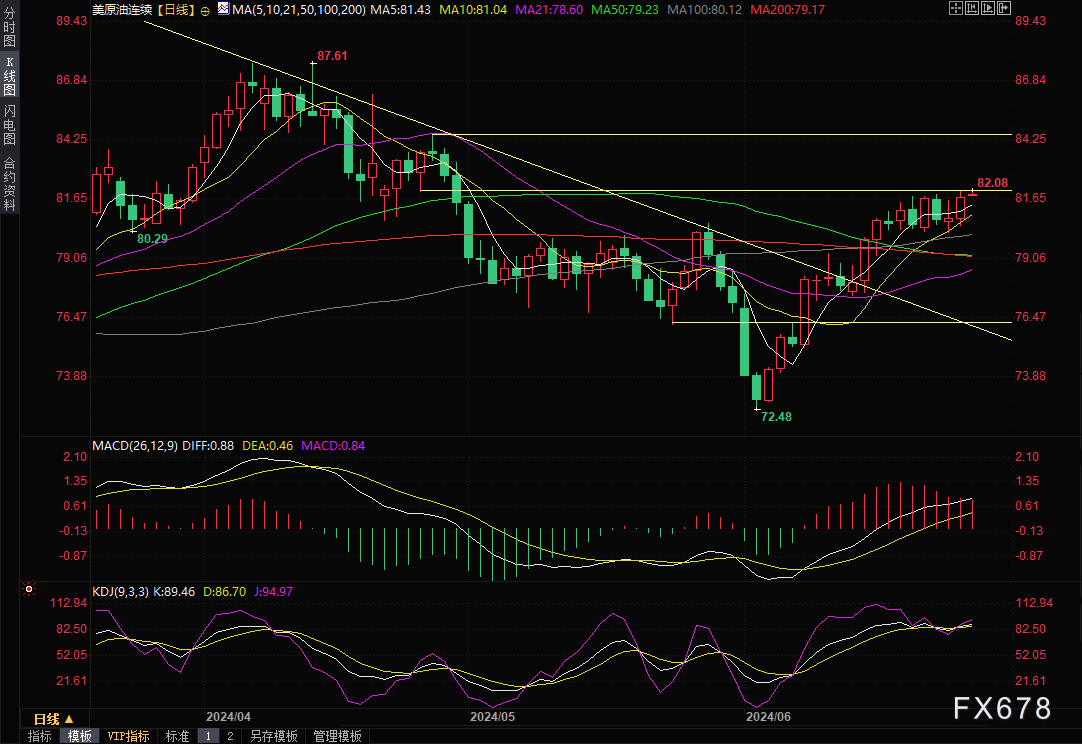Click the J:94.97 value
This screenshot has height=744, width=1082.
273,591
